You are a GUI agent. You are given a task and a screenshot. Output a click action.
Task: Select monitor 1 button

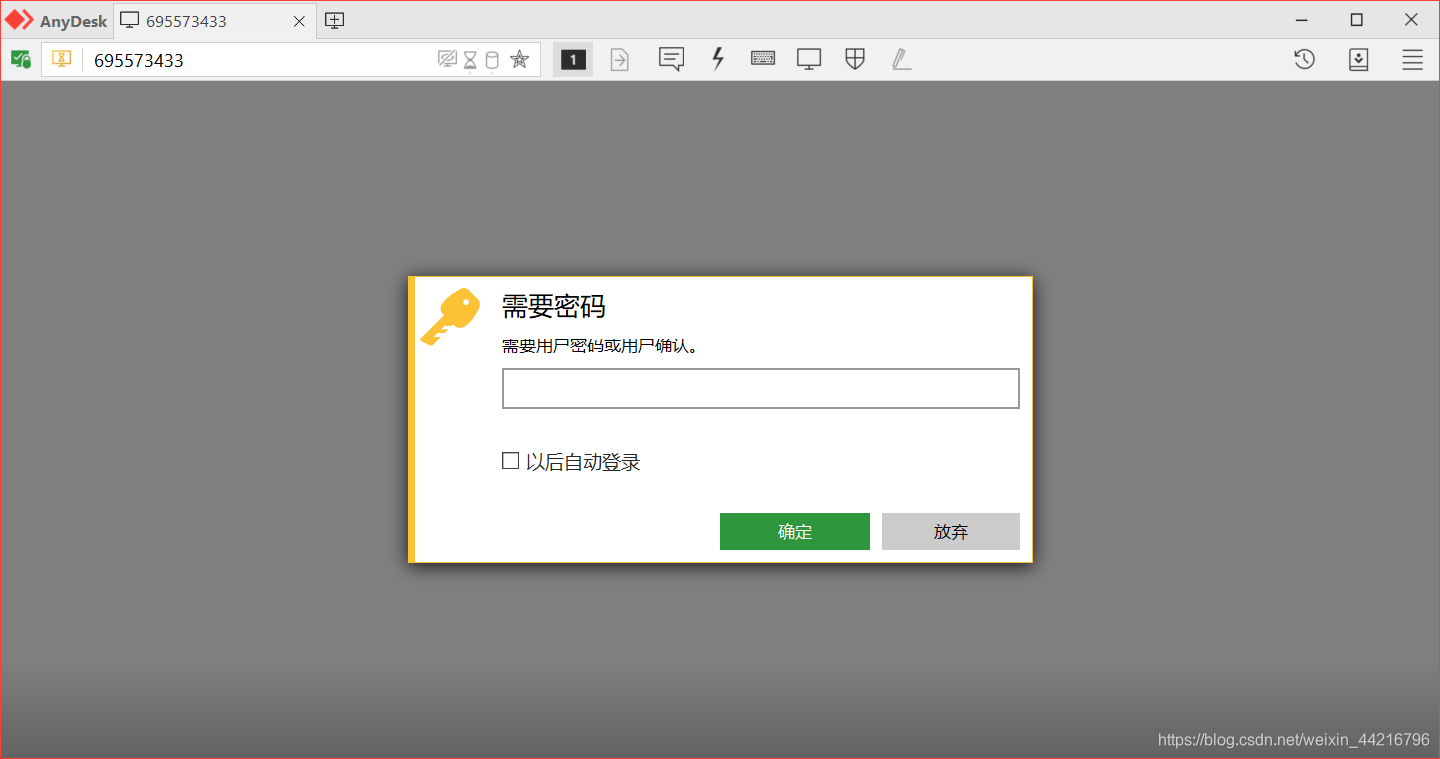[573, 60]
